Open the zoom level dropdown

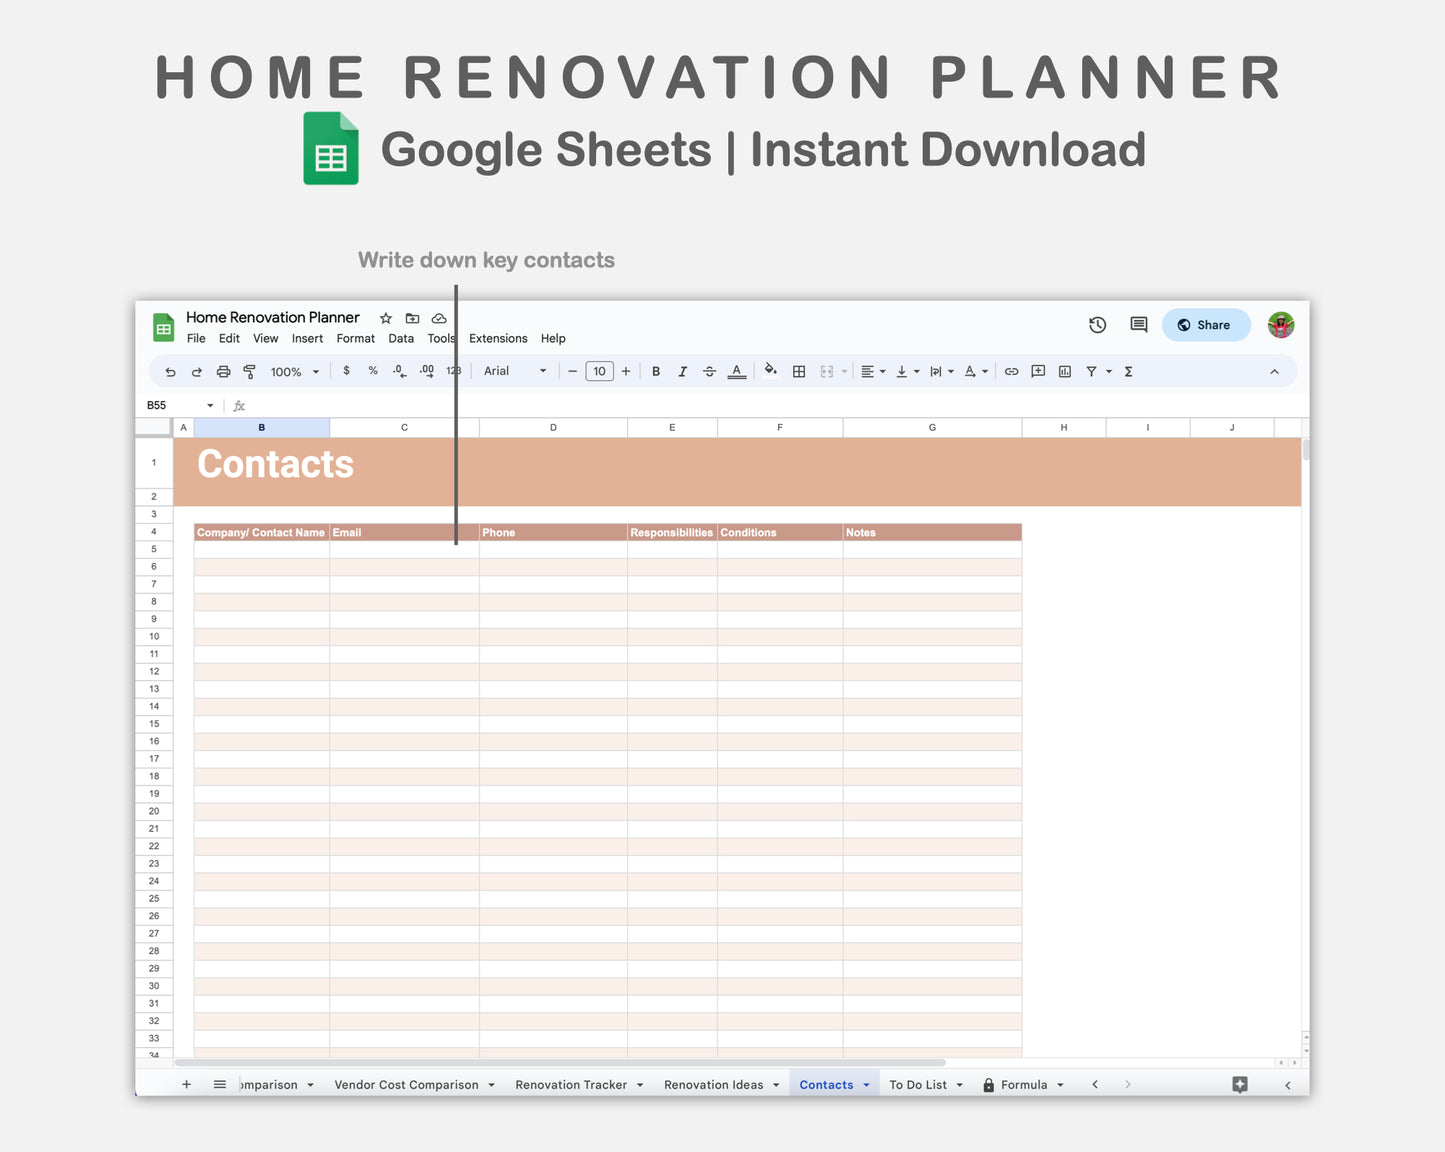(293, 371)
